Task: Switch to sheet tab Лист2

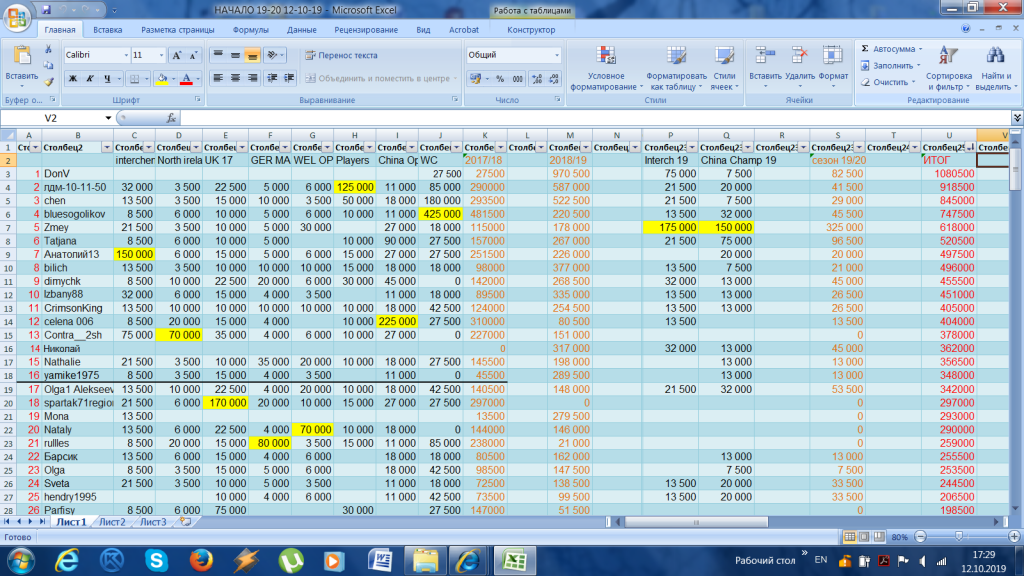Action: (111, 522)
